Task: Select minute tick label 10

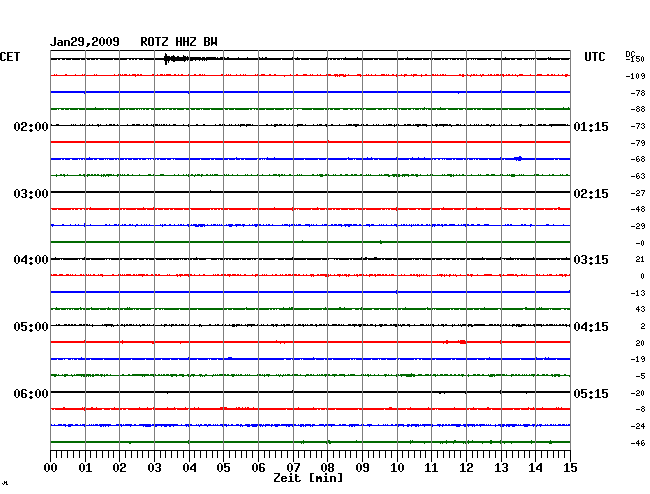Action: tap(397, 468)
